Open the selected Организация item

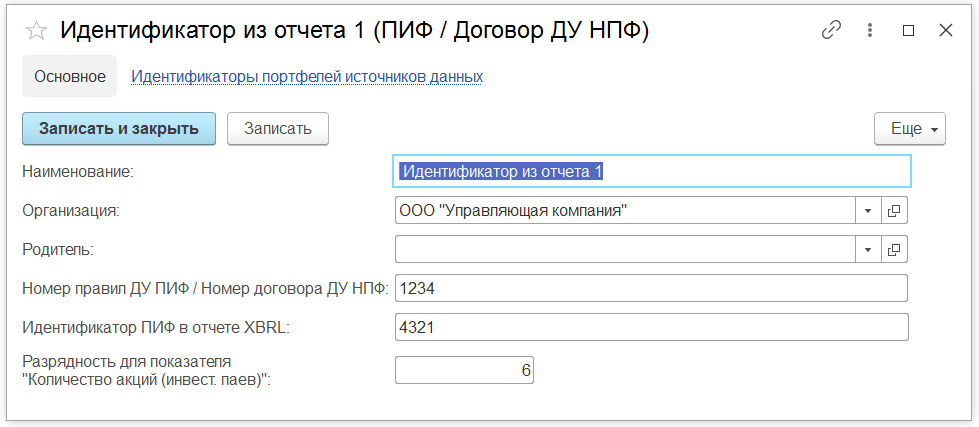click(894, 210)
